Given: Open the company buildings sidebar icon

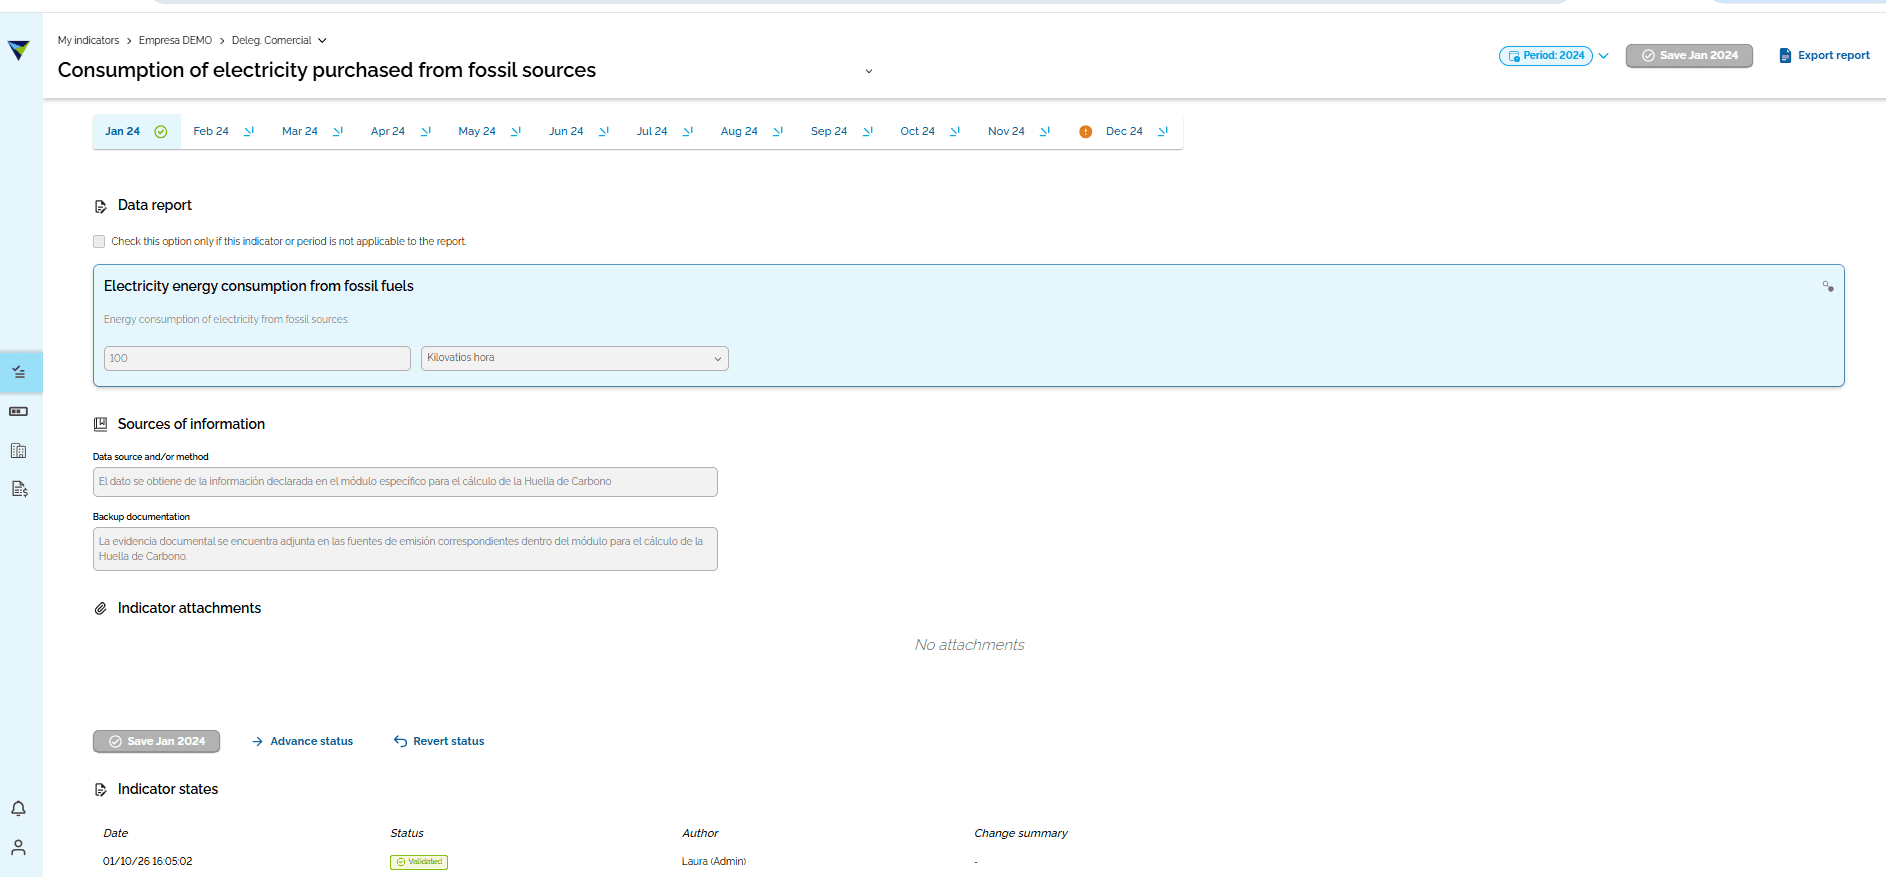Looking at the screenshot, I should click(19, 450).
